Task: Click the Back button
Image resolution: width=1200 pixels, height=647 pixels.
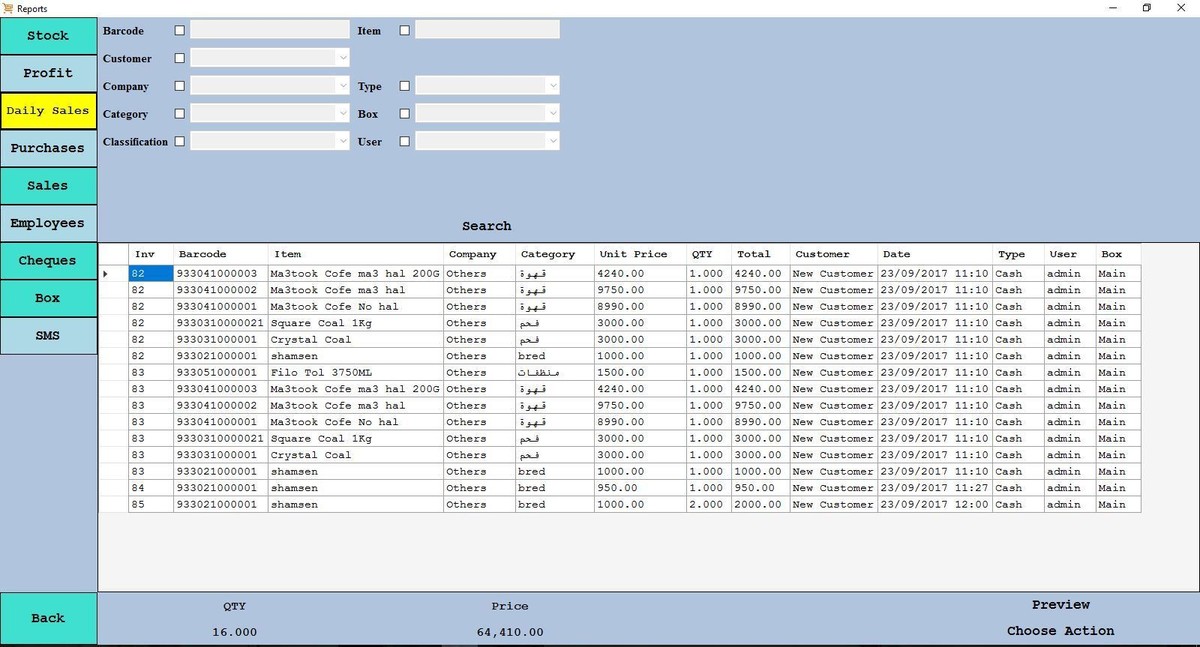Action: tap(48, 618)
